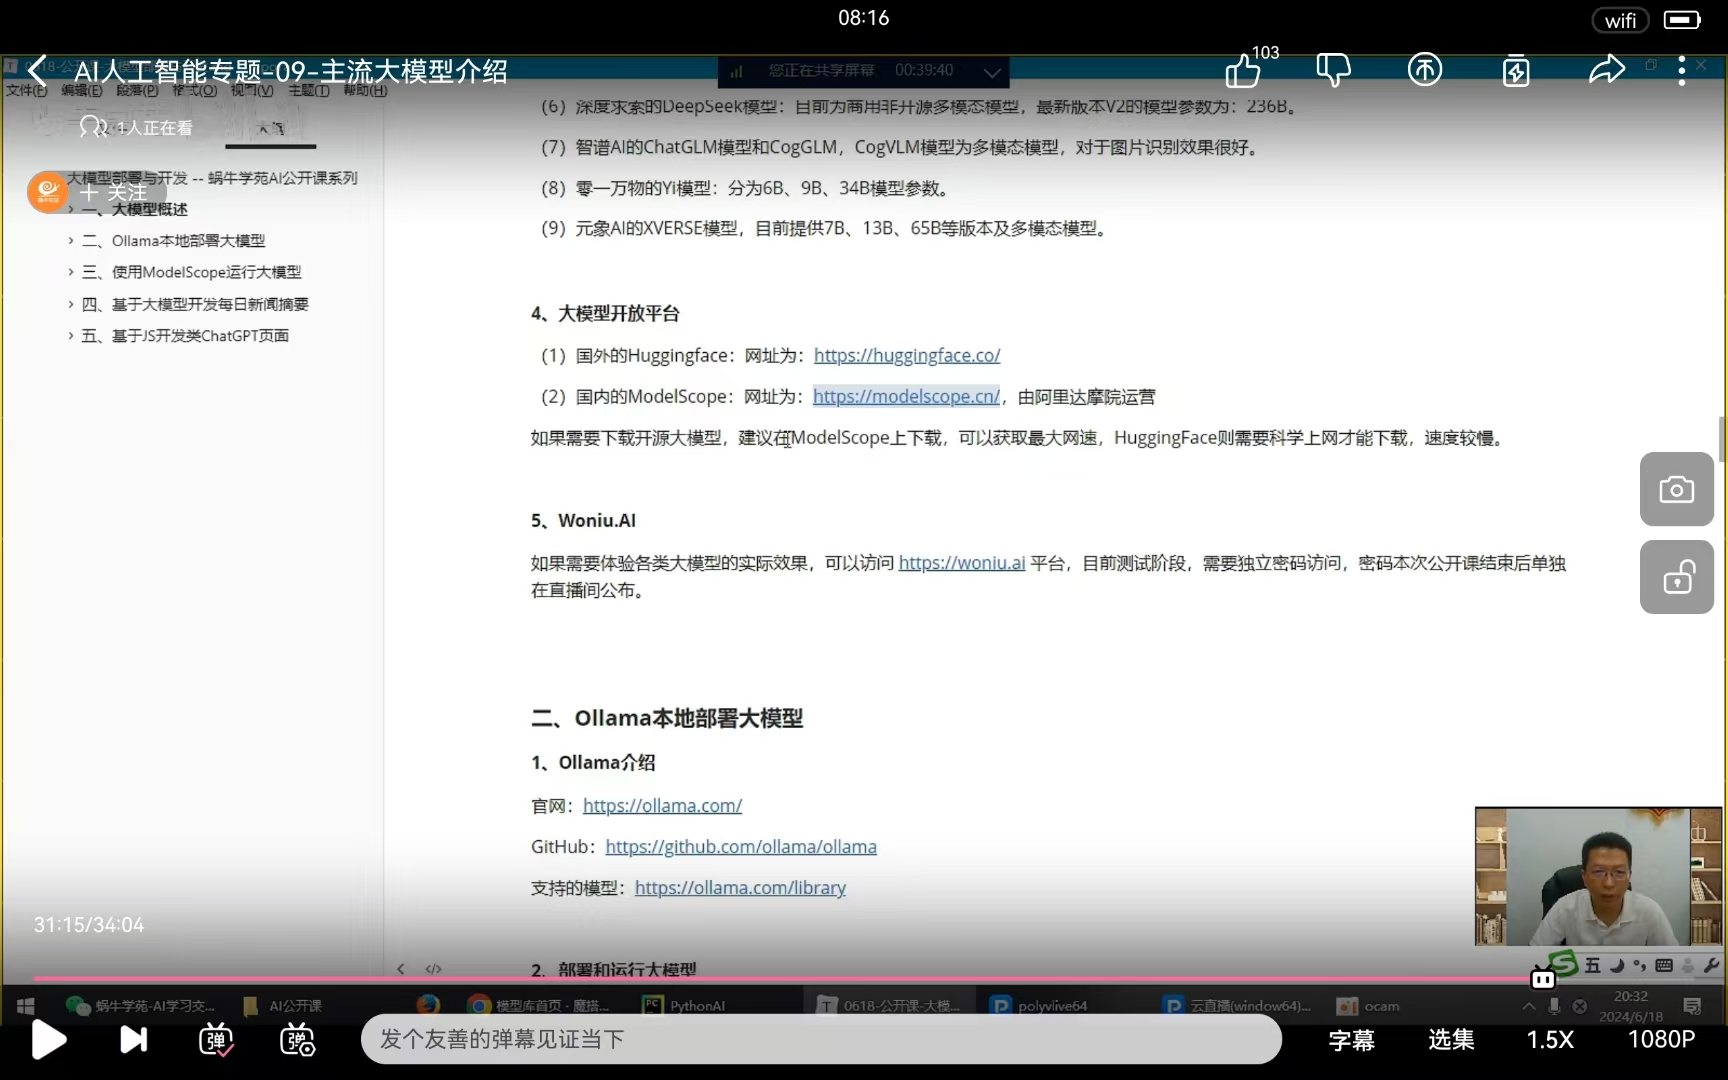Toggle the danmaku display on or off
The width and height of the screenshot is (1728, 1080).
[x=216, y=1040]
